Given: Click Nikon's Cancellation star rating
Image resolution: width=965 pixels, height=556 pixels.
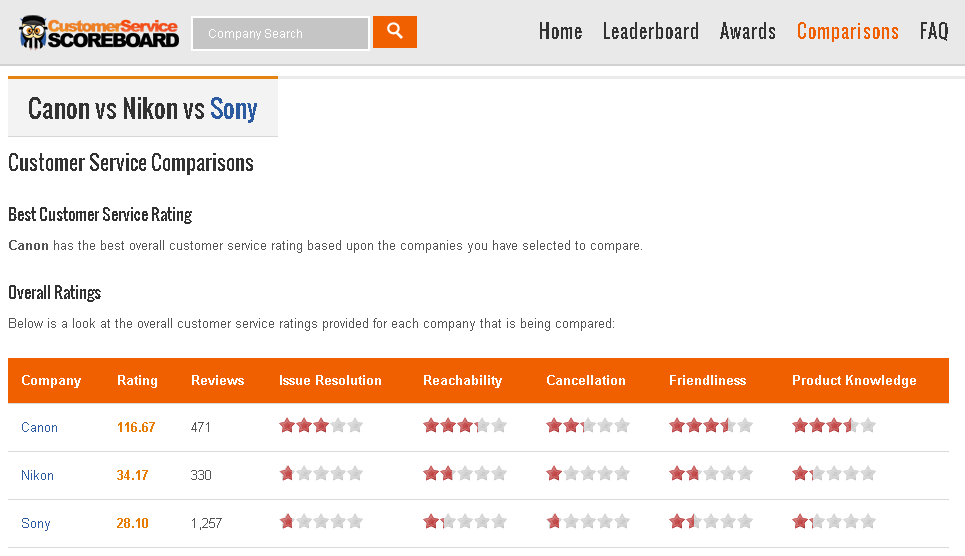Looking at the screenshot, I should [588, 473].
